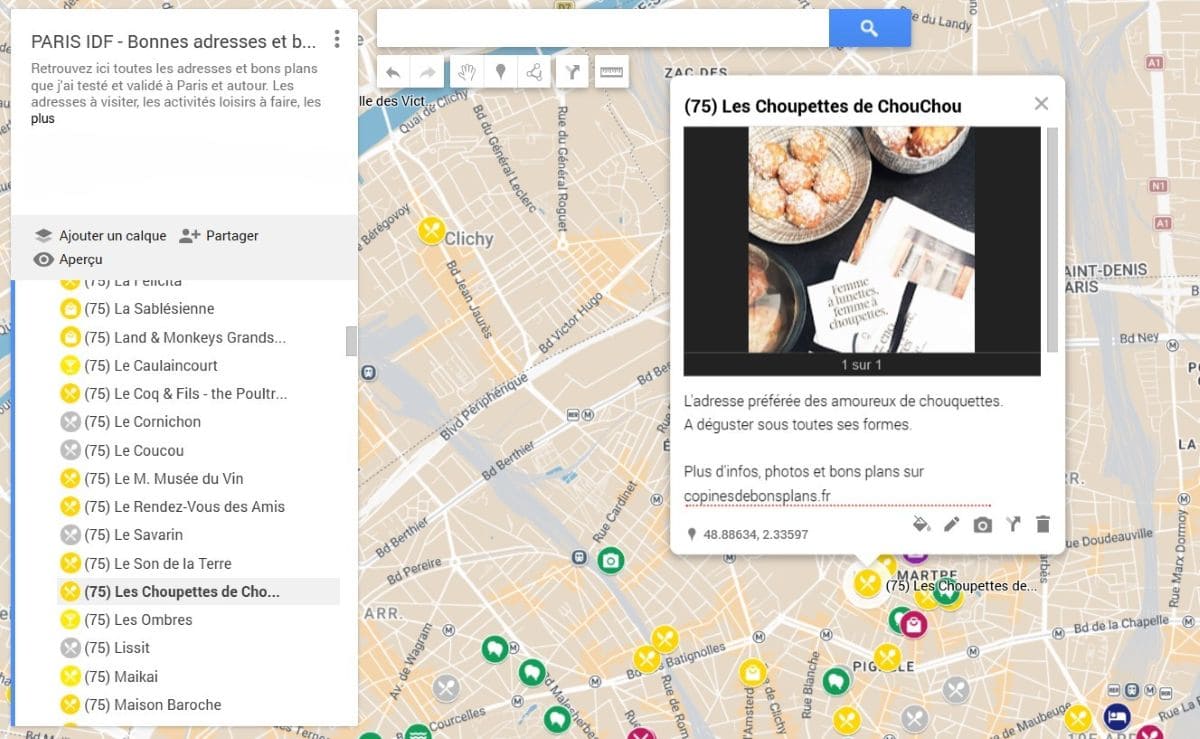Viewport: 1200px width, 739px height.
Task: Select the hand pan tool
Action: click(466, 72)
